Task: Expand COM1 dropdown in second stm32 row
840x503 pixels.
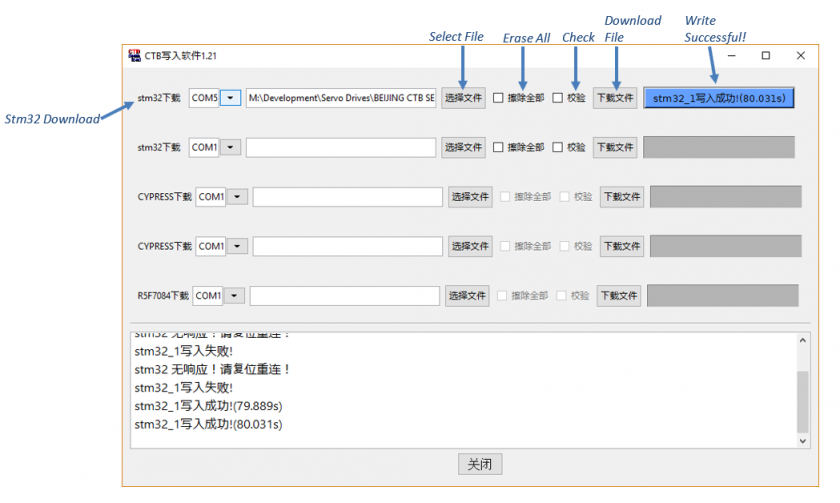Action: pyautogui.click(x=231, y=147)
